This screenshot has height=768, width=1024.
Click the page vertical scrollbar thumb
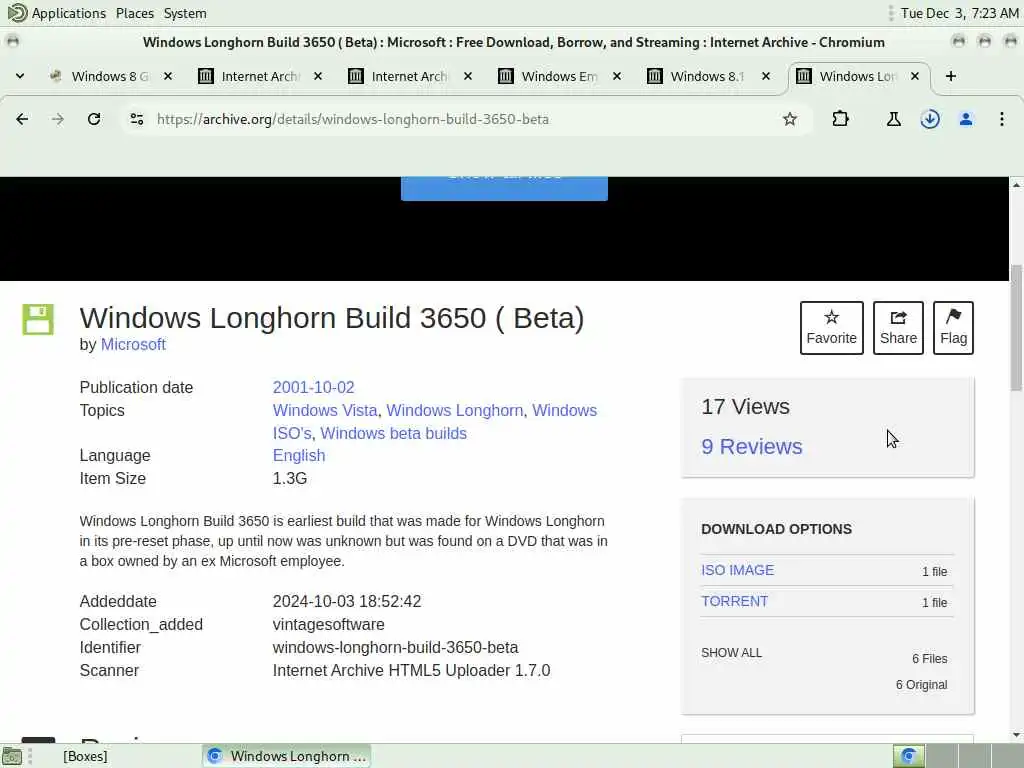point(1016,327)
